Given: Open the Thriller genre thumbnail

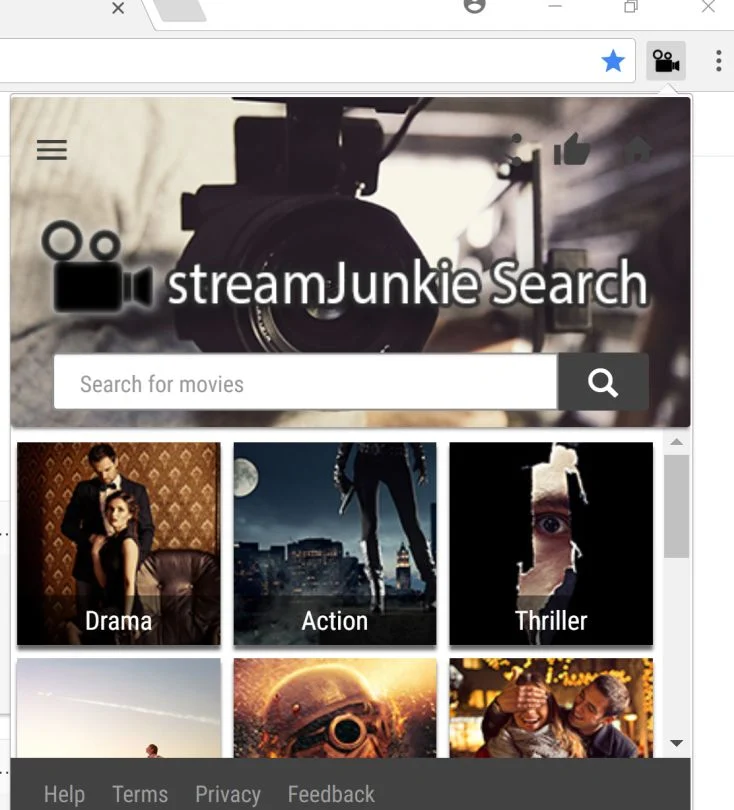Looking at the screenshot, I should (551, 543).
